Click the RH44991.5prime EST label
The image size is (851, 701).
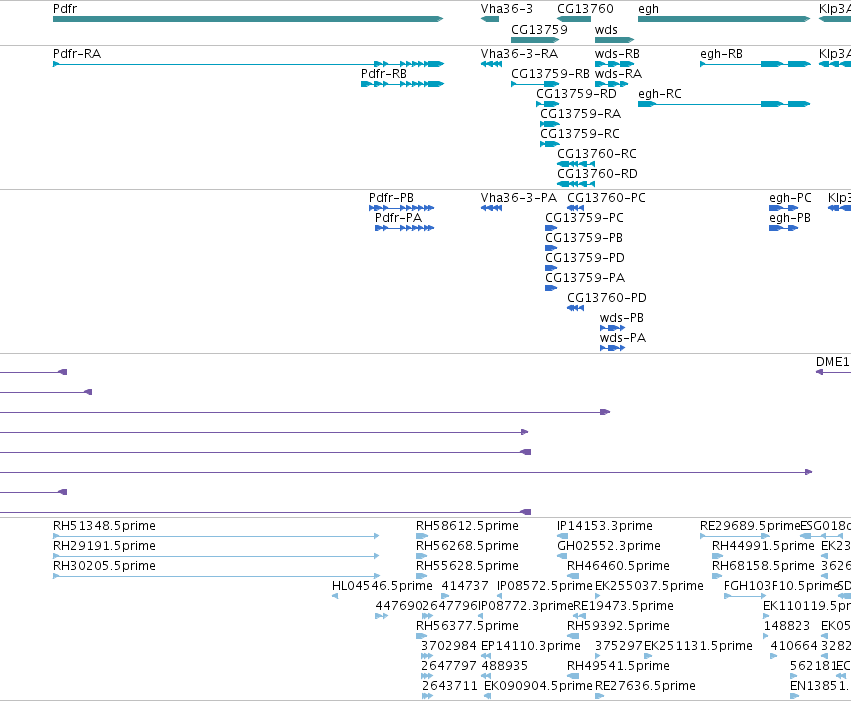coord(763,546)
